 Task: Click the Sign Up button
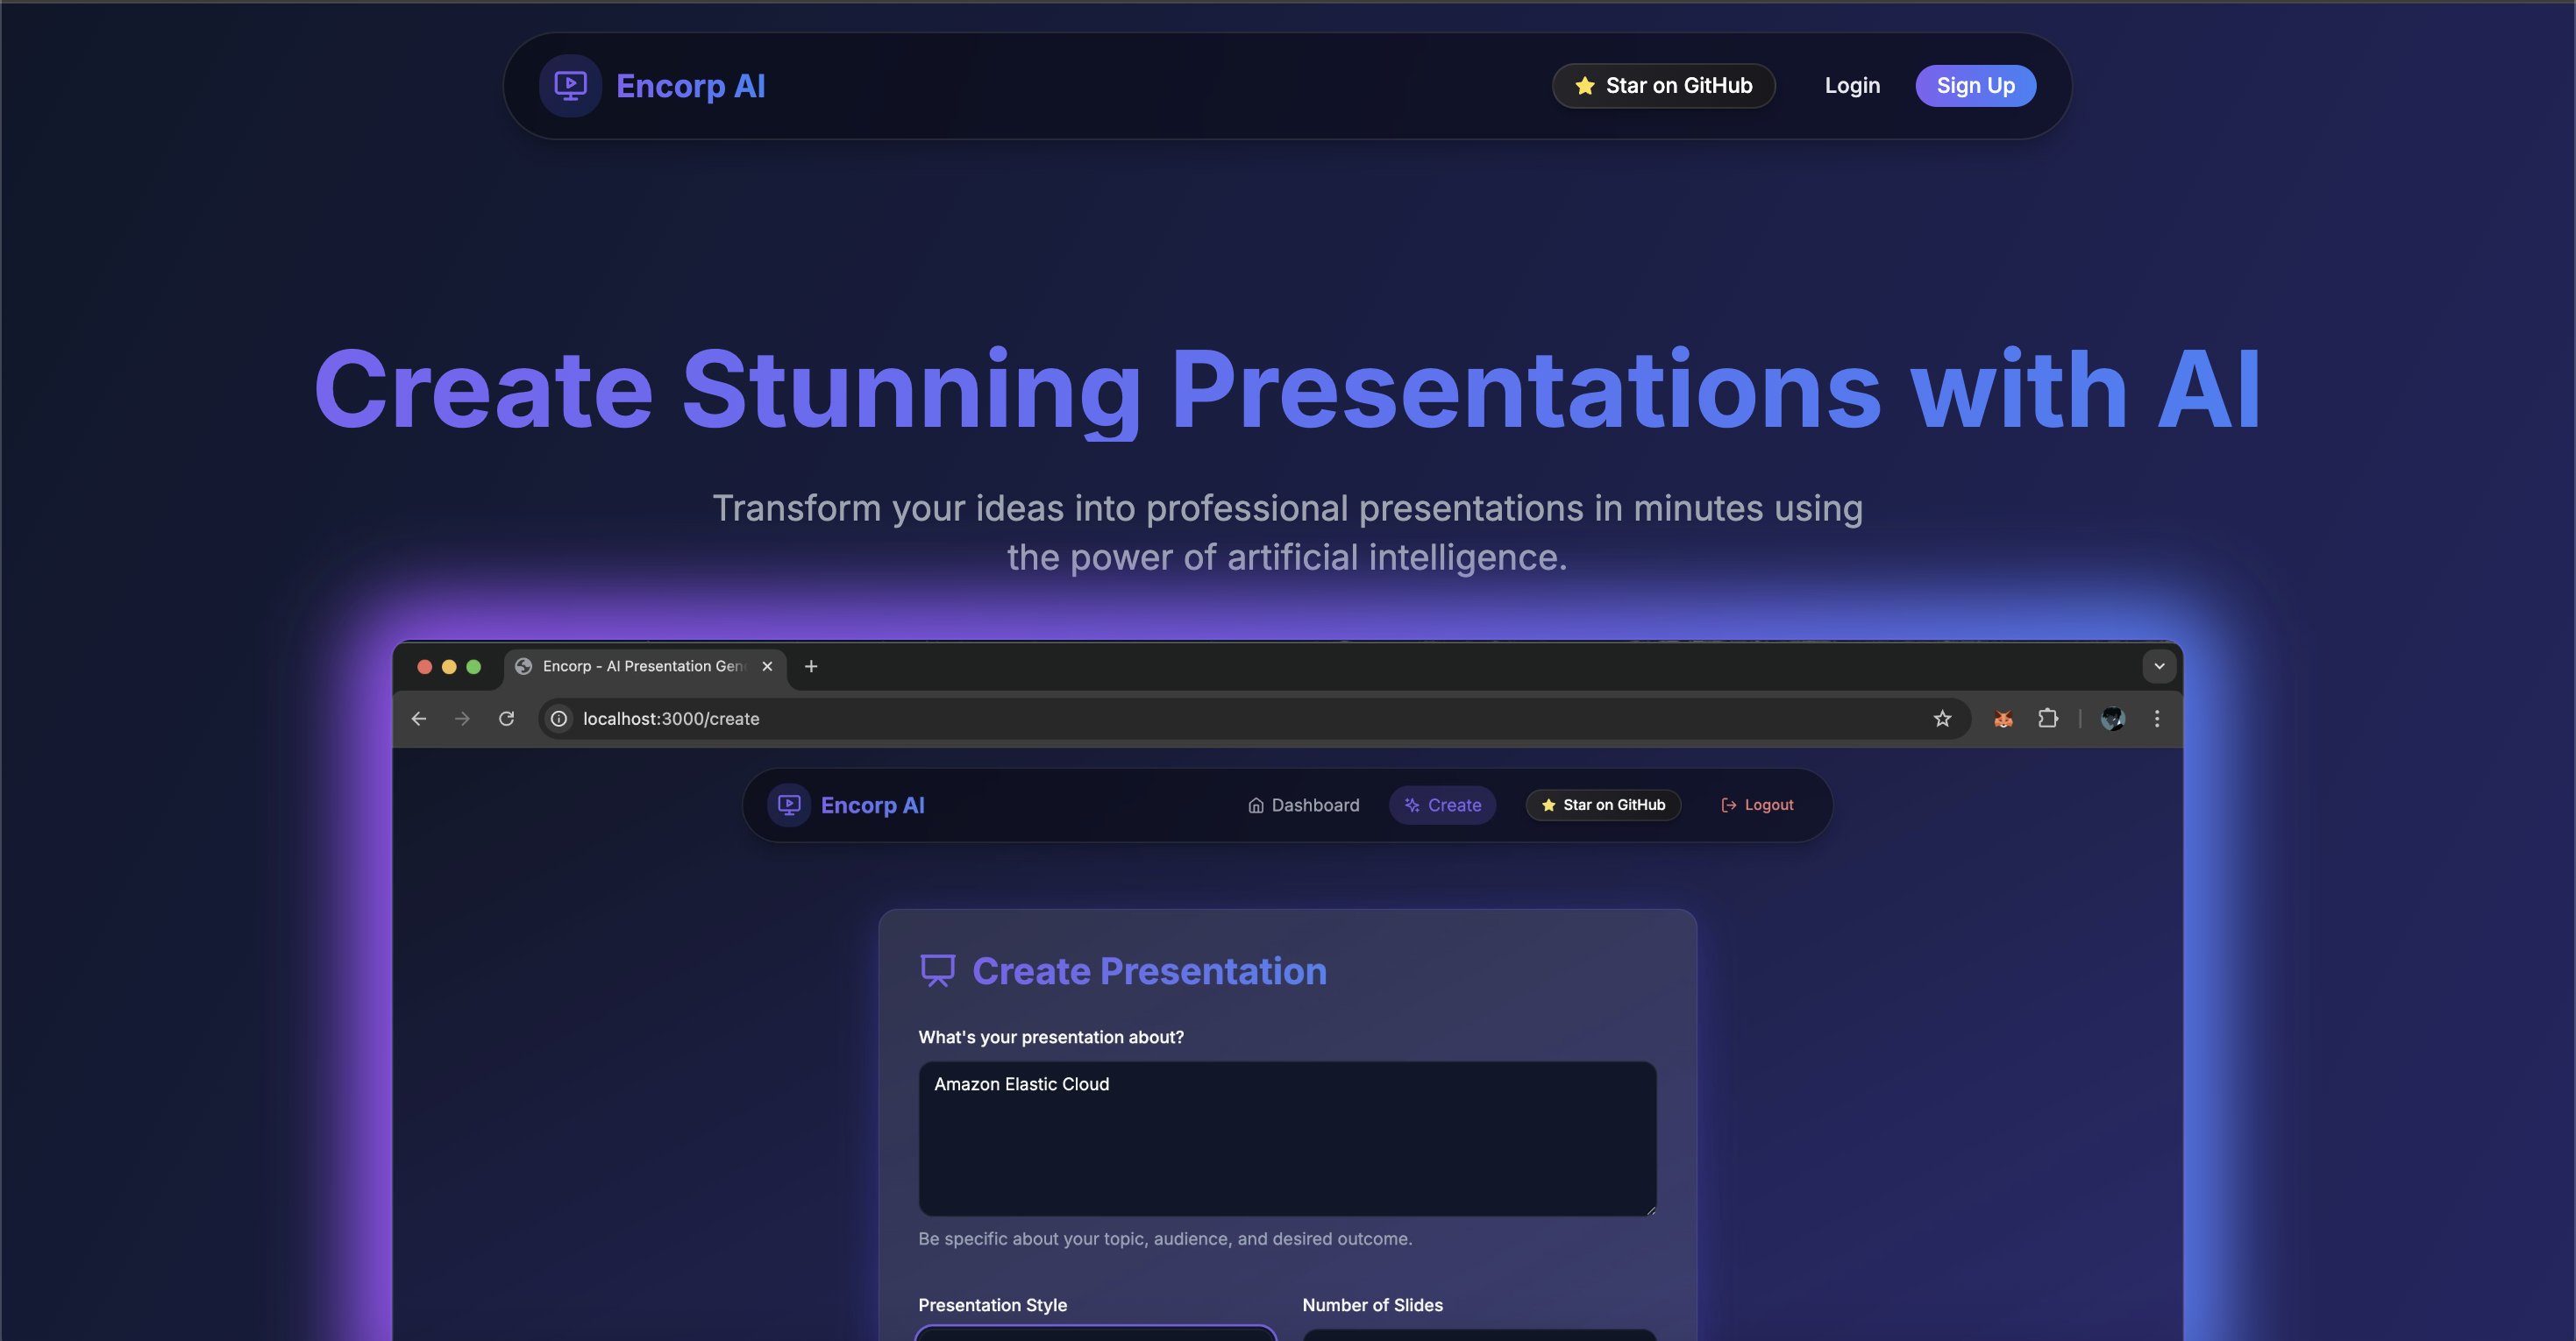click(x=1975, y=86)
